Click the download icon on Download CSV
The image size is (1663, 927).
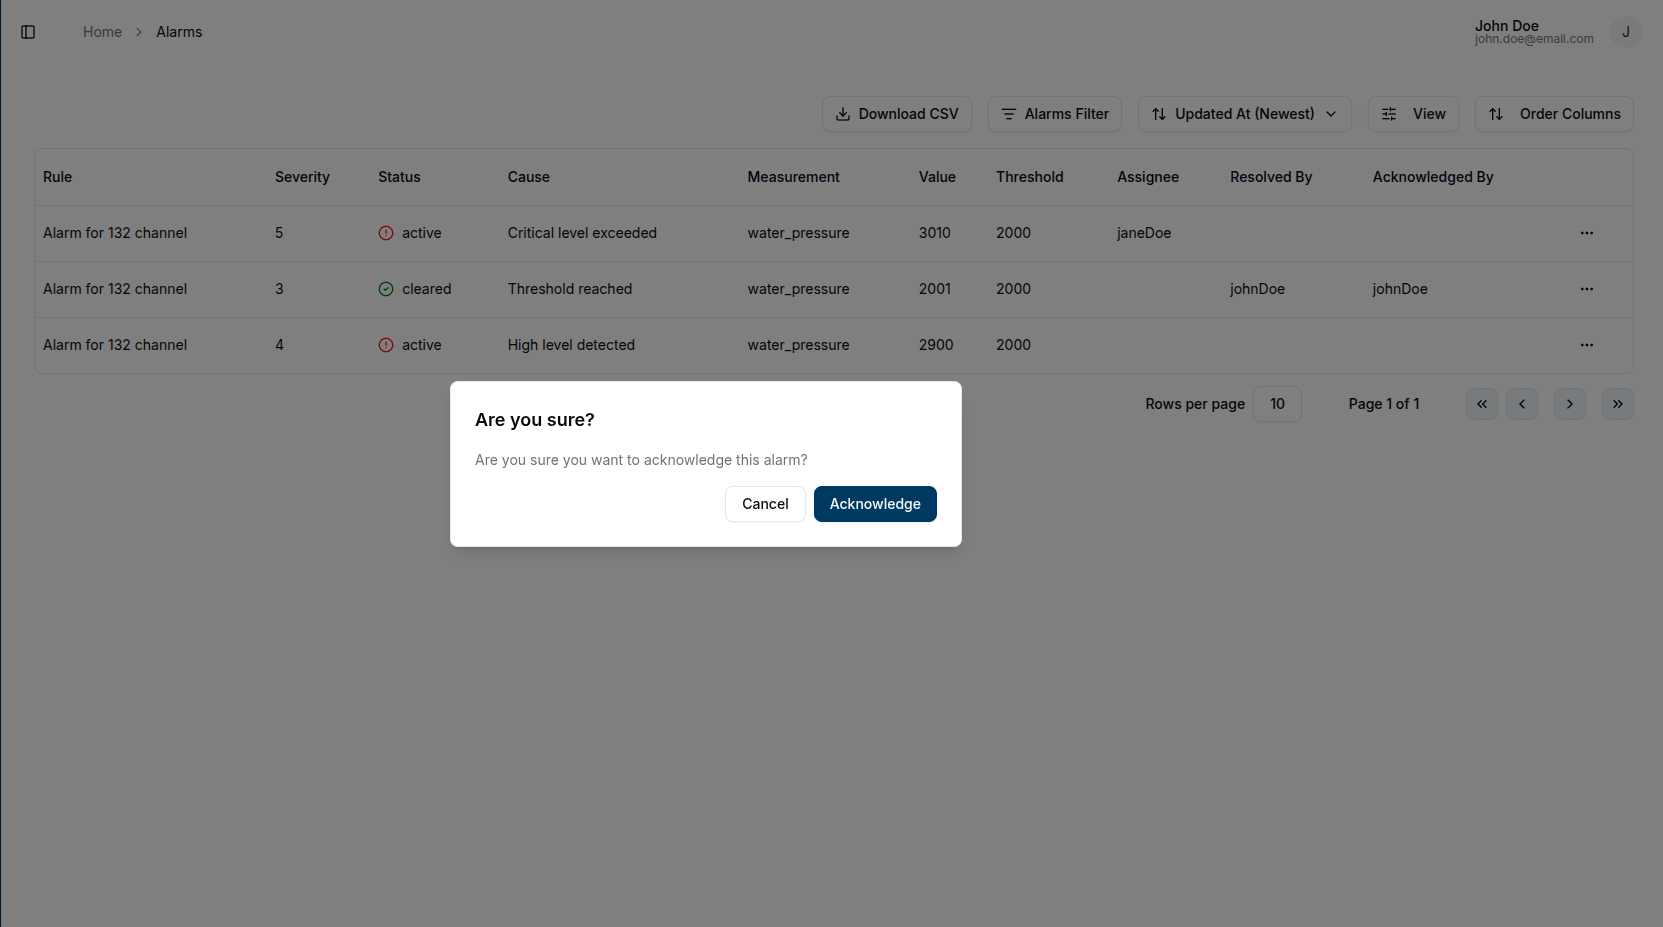click(845, 113)
